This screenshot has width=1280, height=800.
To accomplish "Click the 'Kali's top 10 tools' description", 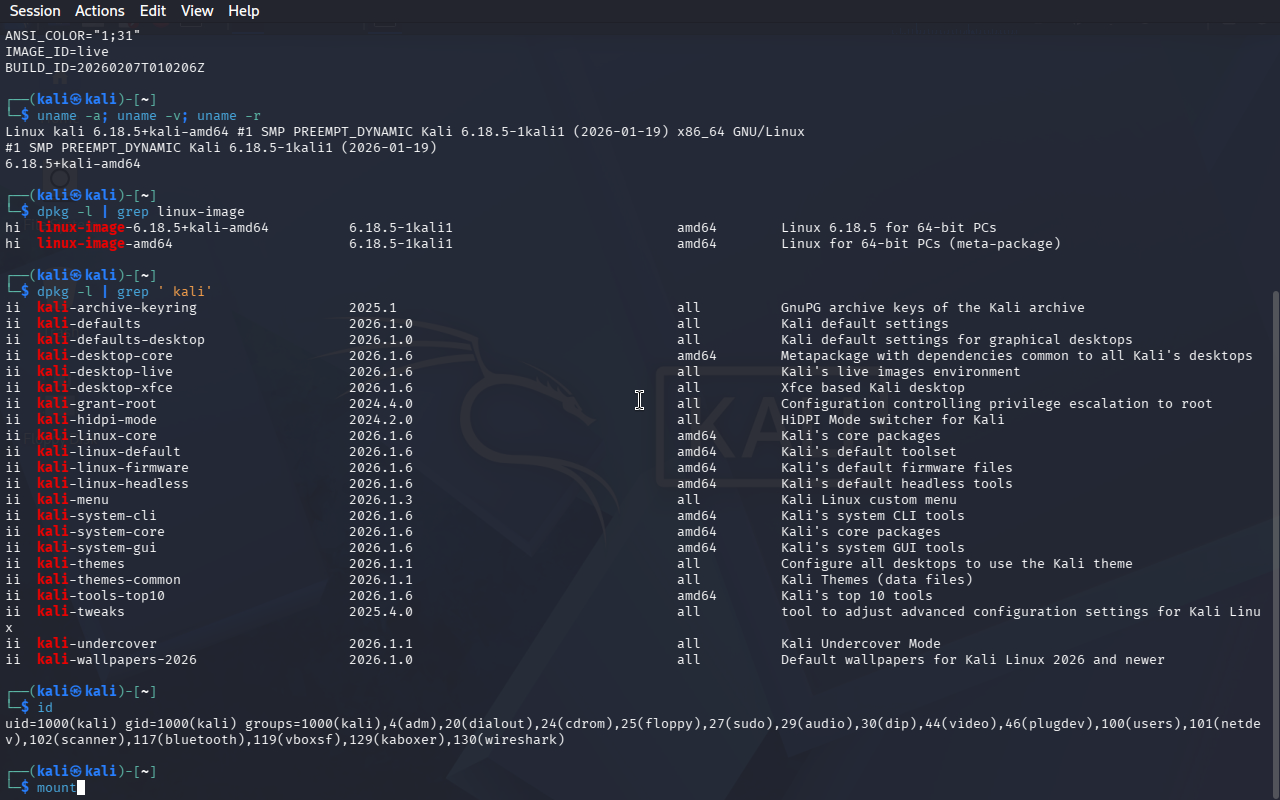I will click(x=856, y=596).
